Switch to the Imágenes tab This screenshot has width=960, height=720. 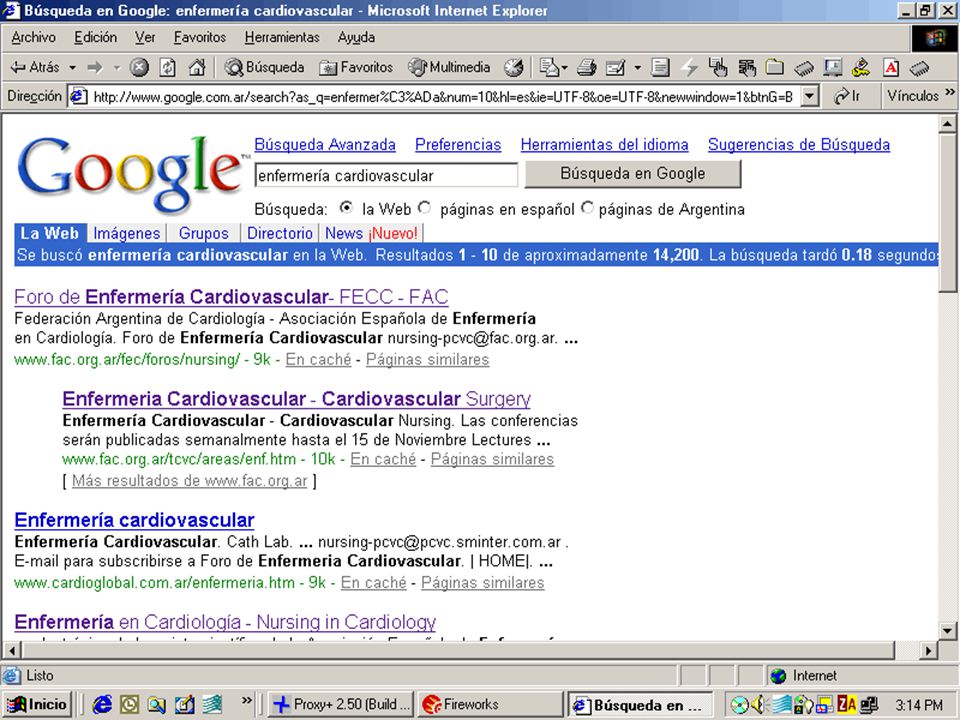pos(127,233)
